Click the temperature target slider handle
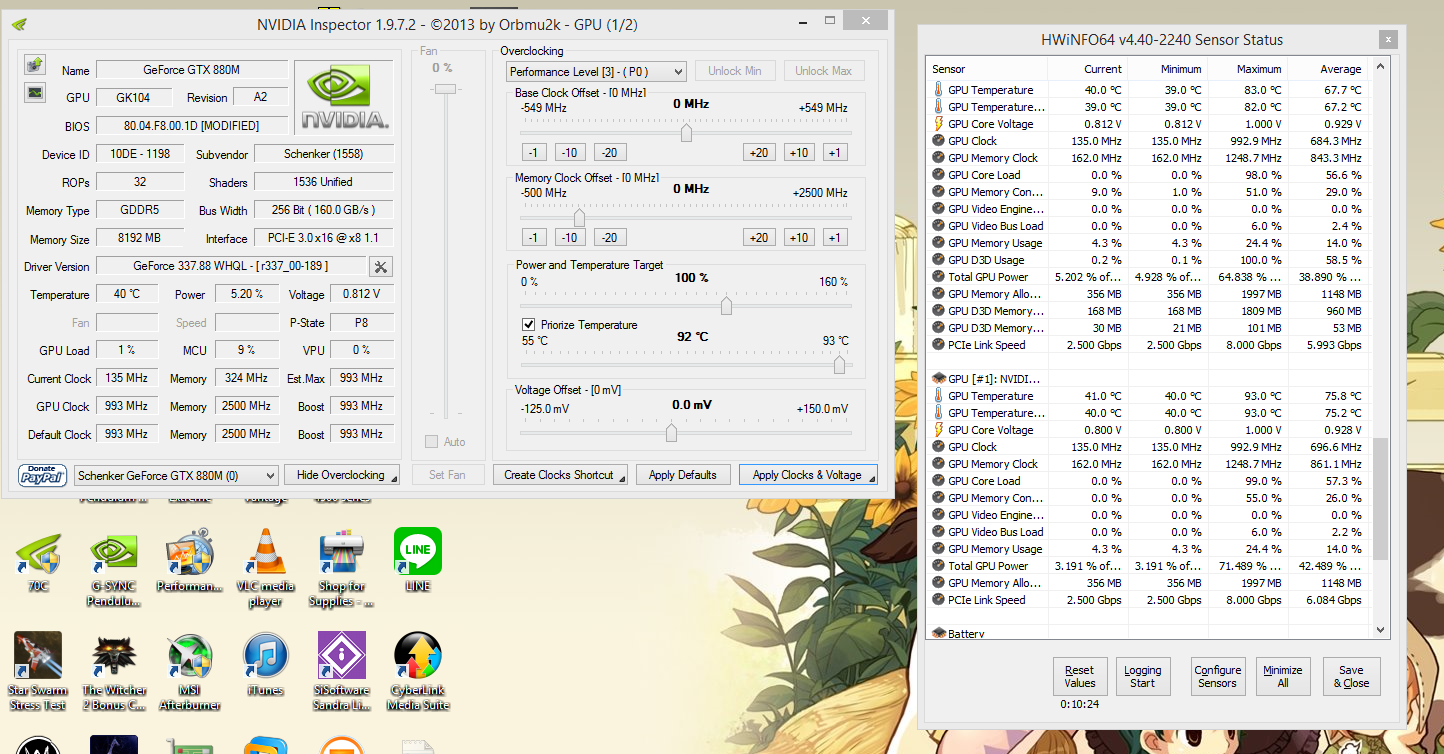The width and height of the screenshot is (1444, 754). click(839, 365)
